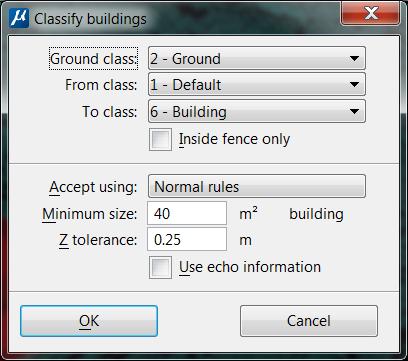Enable Inside fence only checkbox
The height and width of the screenshot is (361, 408).
(160, 139)
